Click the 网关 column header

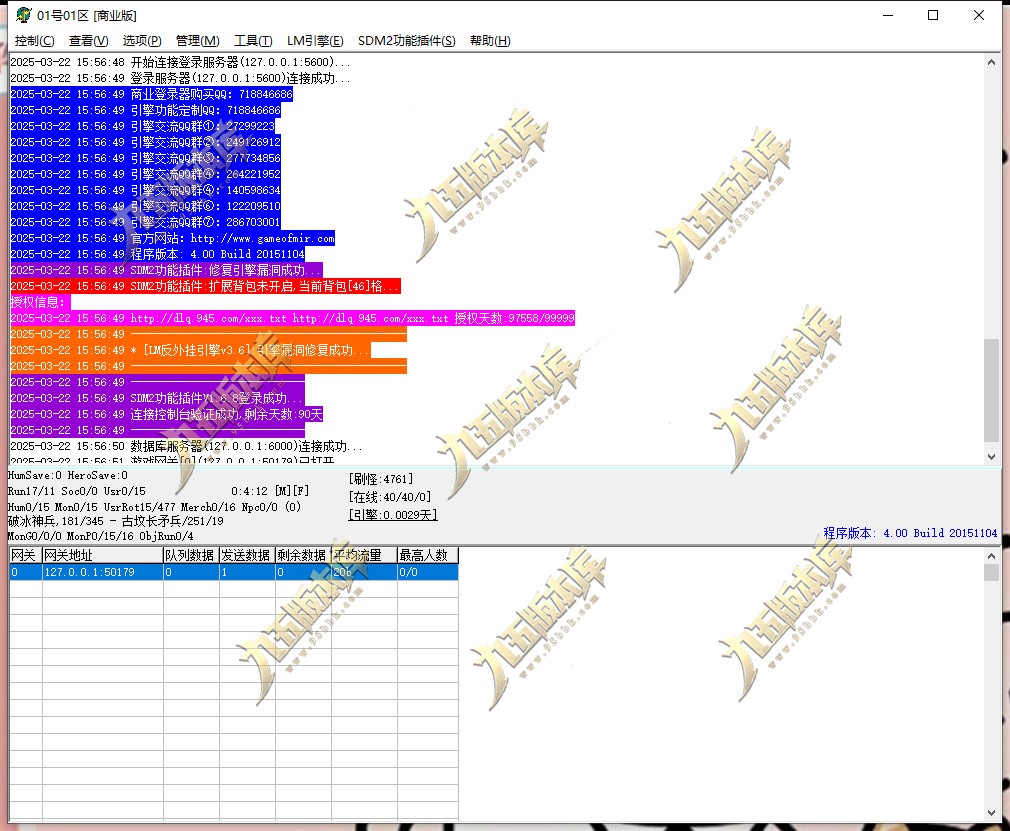tap(26, 555)
